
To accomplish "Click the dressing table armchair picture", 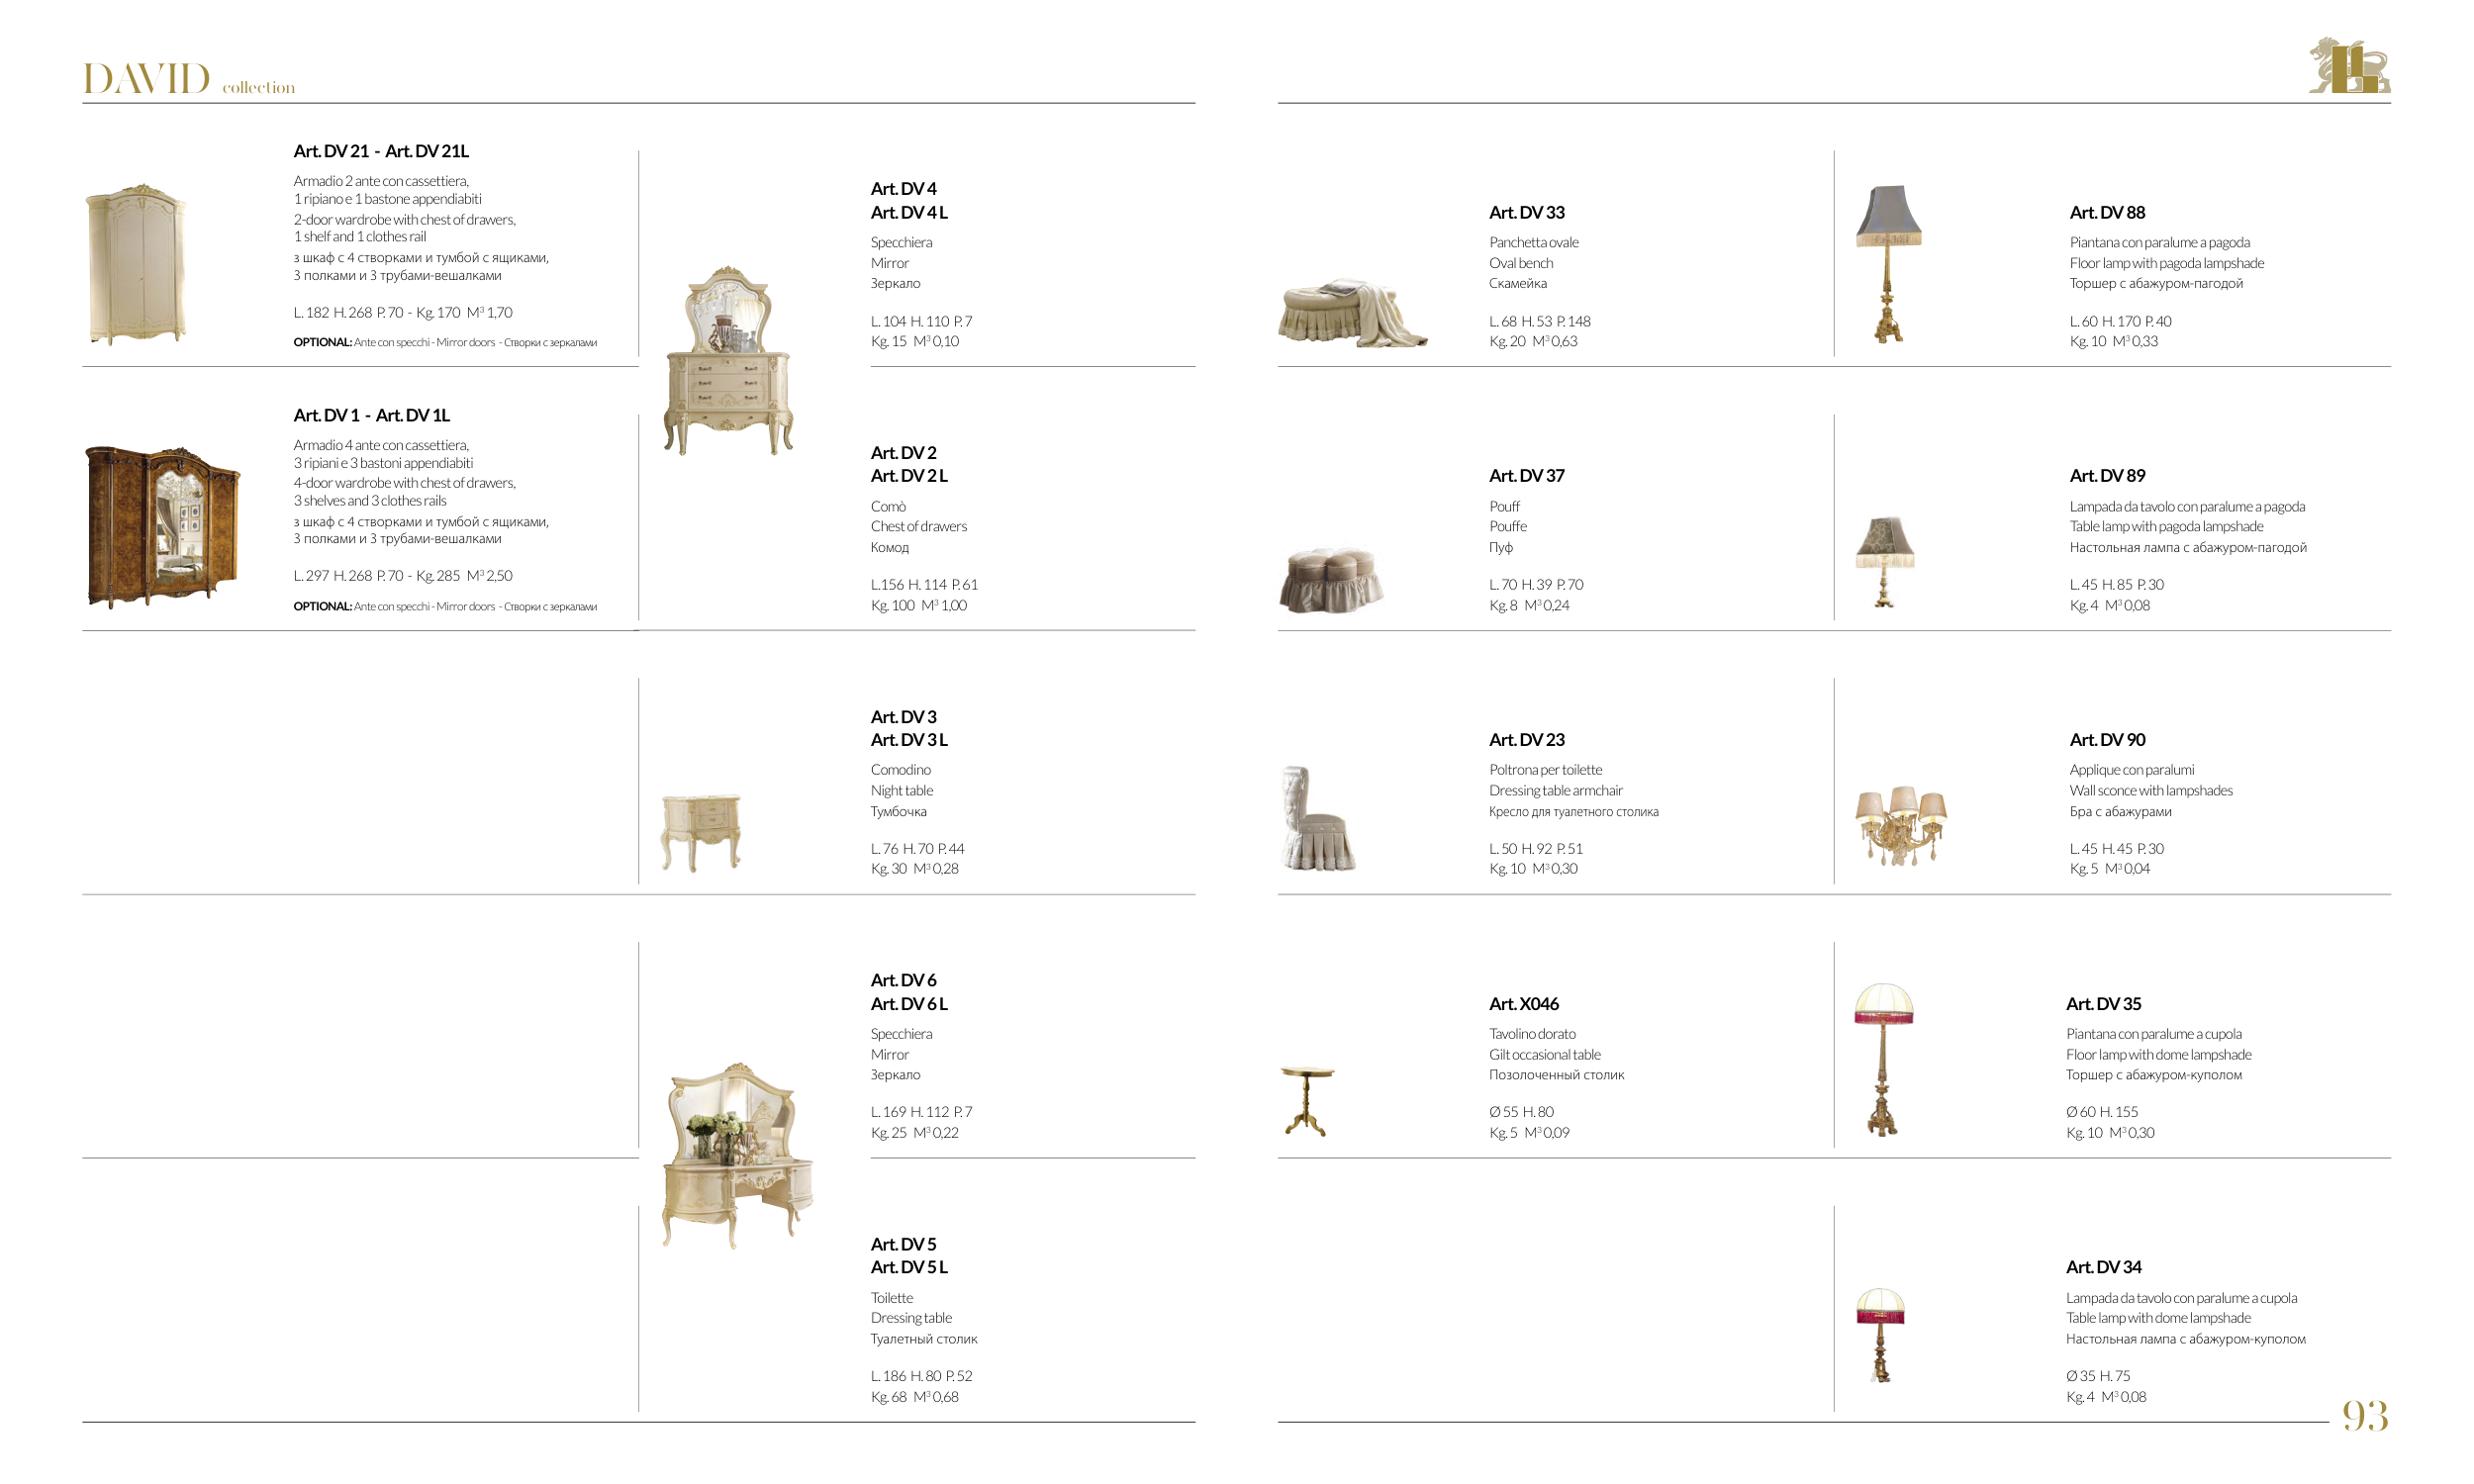I will 1316,818.
